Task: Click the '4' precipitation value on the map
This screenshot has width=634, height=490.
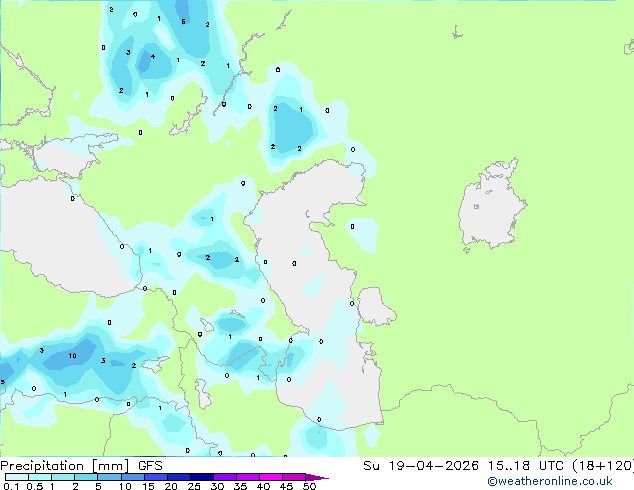Action: pyautogui.click(x=153, y=56)
